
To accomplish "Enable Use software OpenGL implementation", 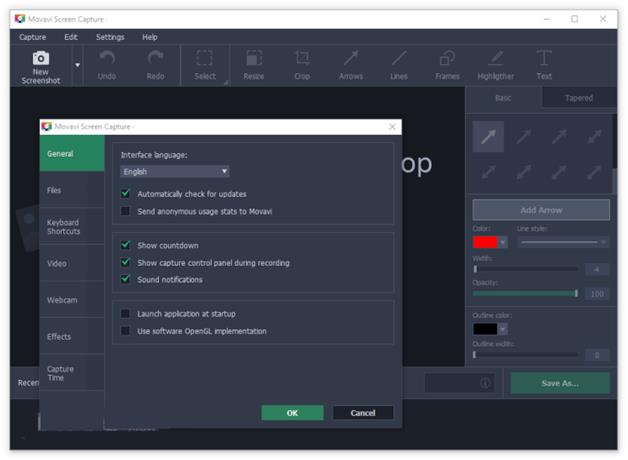I will click(125, 331).
